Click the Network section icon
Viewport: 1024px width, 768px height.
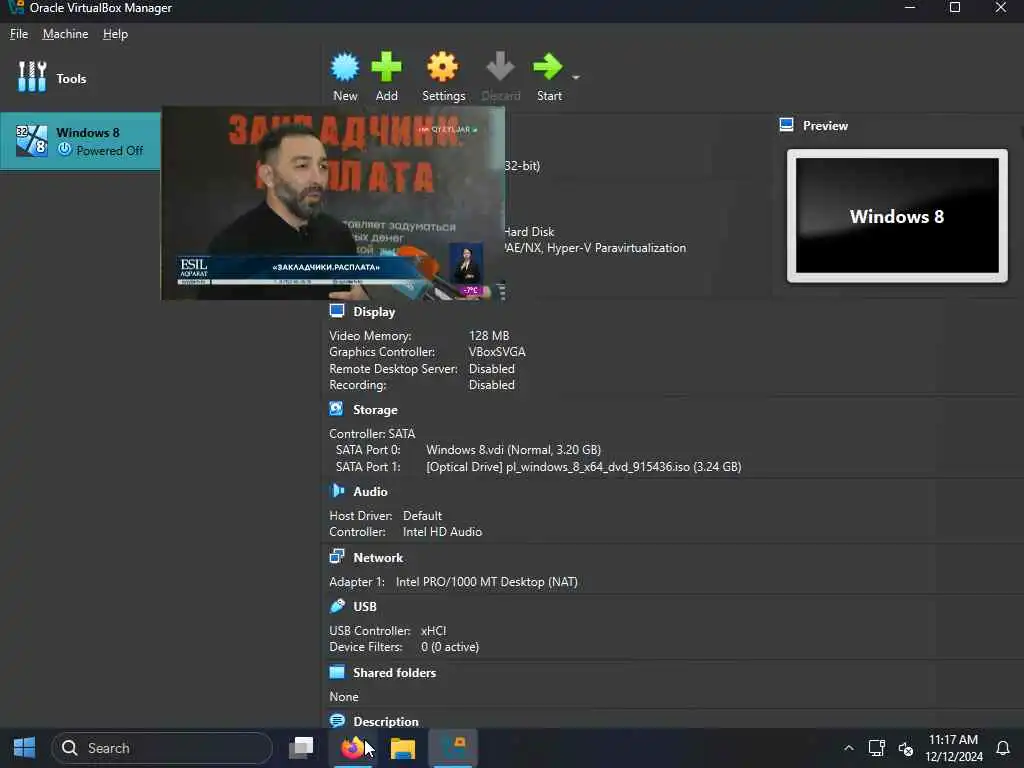tap(337, 556)
